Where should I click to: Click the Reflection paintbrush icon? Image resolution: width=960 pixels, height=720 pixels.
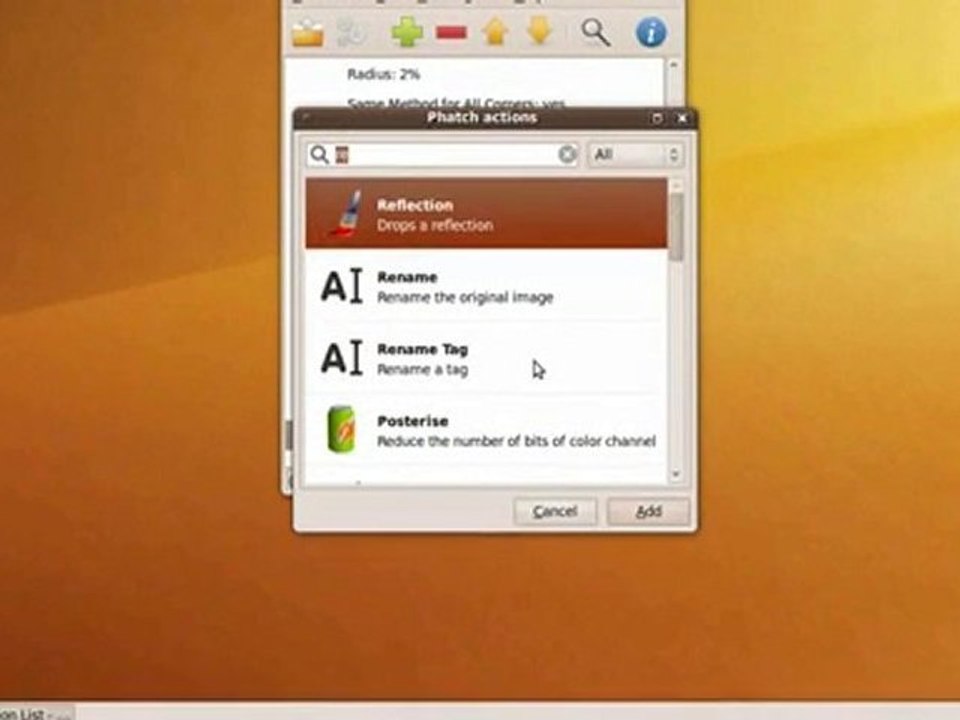[x=345, y=213]
